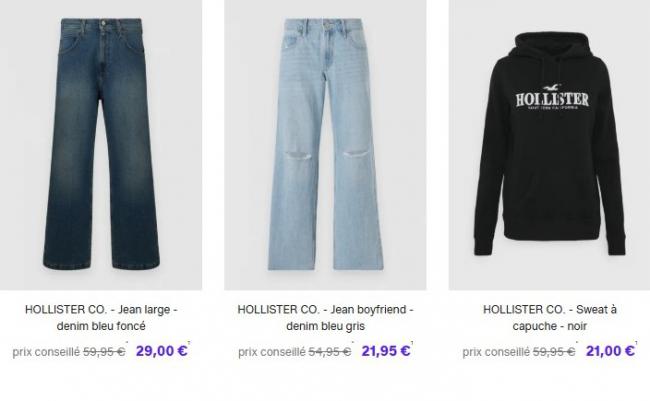This screenshot has width=650, height=401.
Task: Select the 21,00 € sale price
Action: (610, 351)
